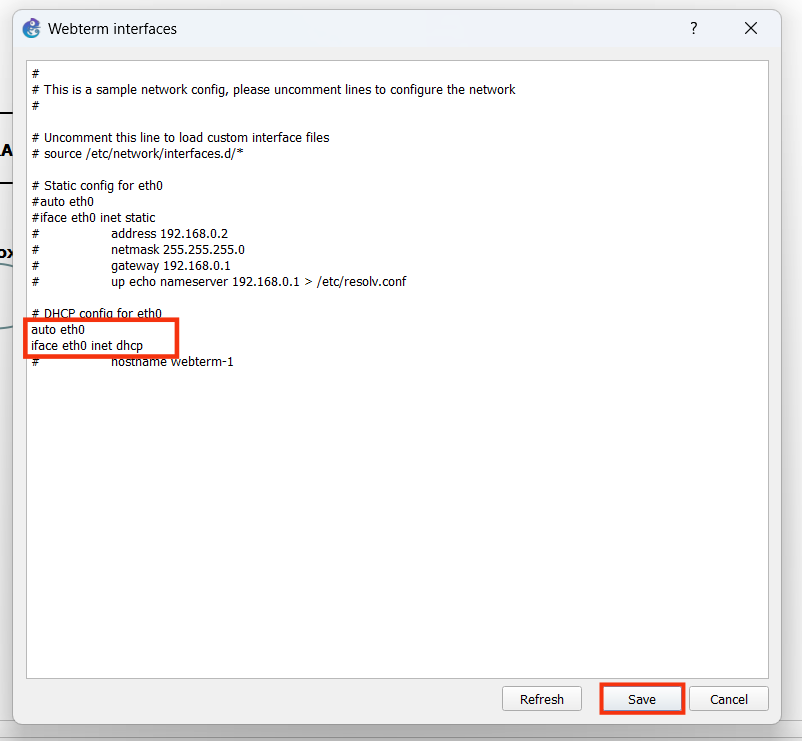Close the Webterm interfaces dialog

(x=751, y=29)
